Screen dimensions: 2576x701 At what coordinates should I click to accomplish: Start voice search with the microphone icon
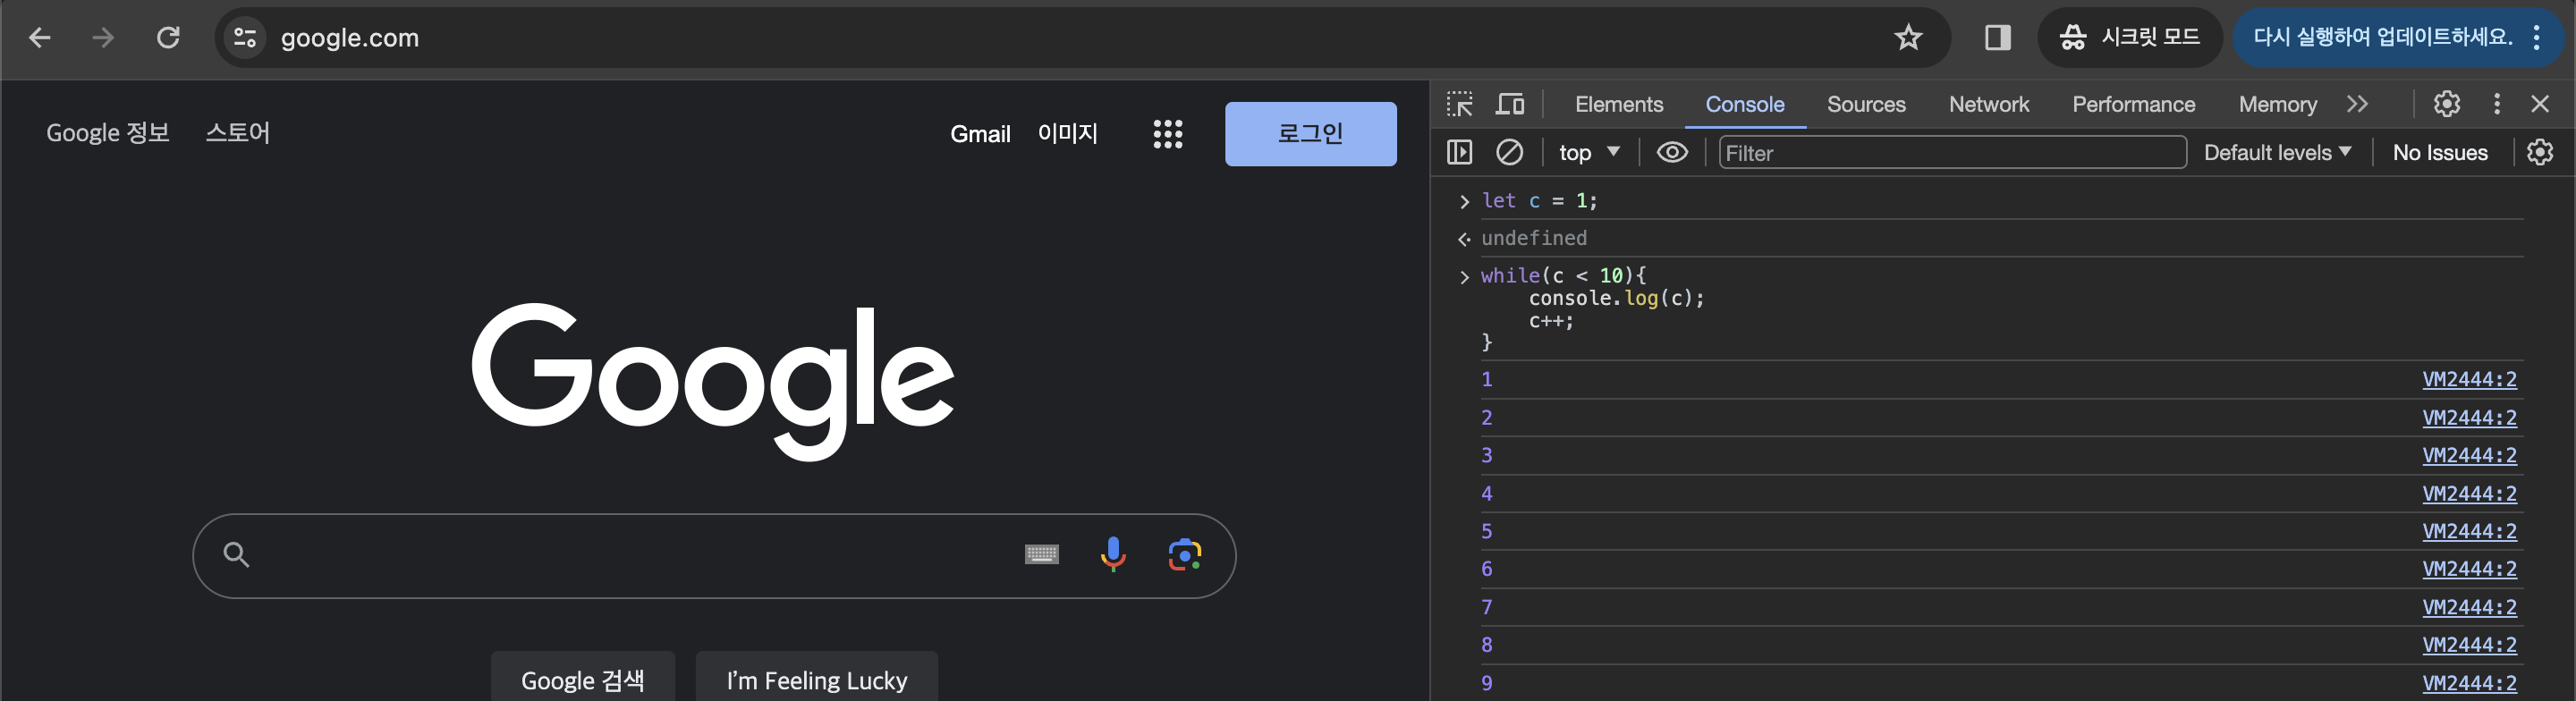coord(1112,554)
